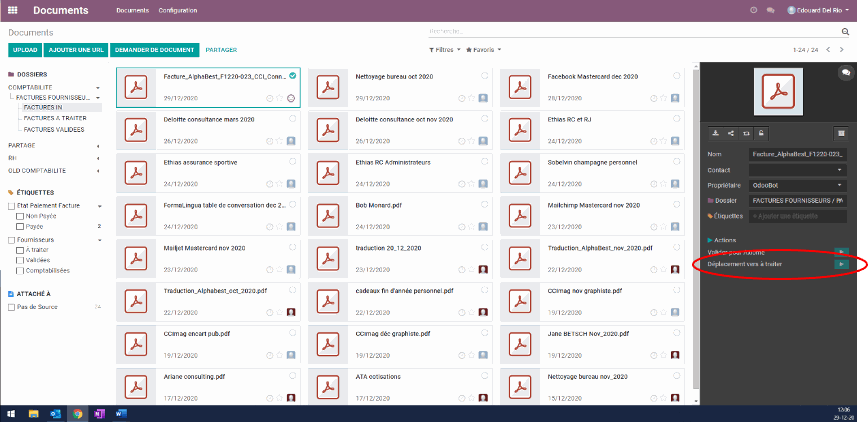Go to previous page arrow
Screen dimensions: 868x422
click(828, 50)
